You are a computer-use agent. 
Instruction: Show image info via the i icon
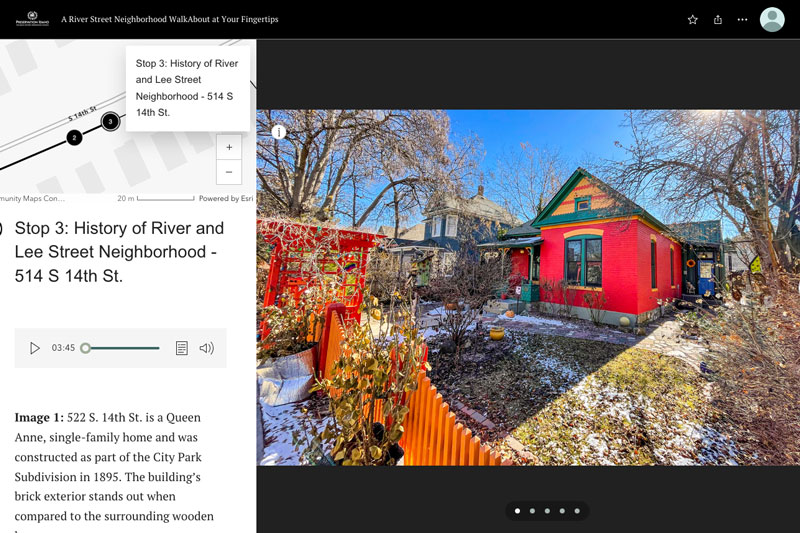279,132
